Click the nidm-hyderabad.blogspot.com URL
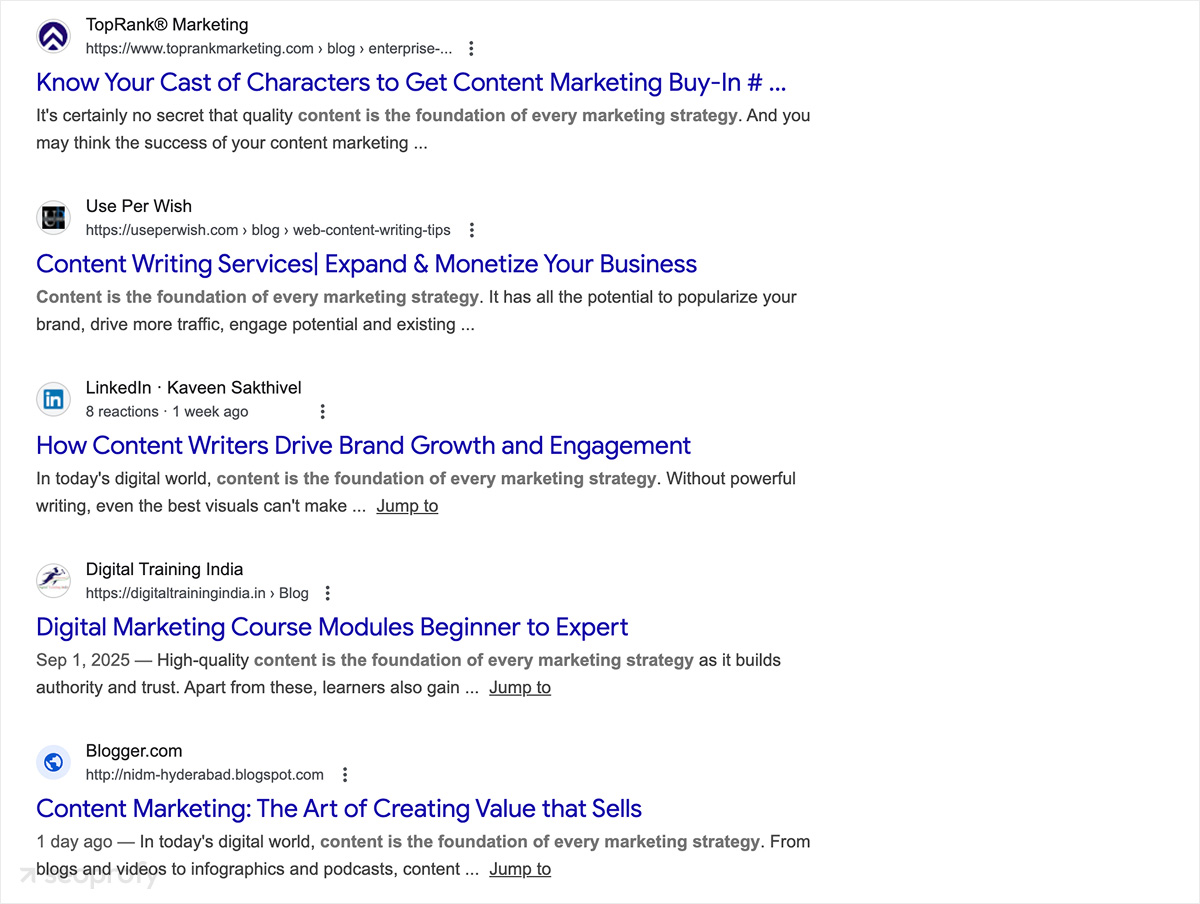This screenshot has width=1200, height=904. pyautogui.click(x=204, y=774)
